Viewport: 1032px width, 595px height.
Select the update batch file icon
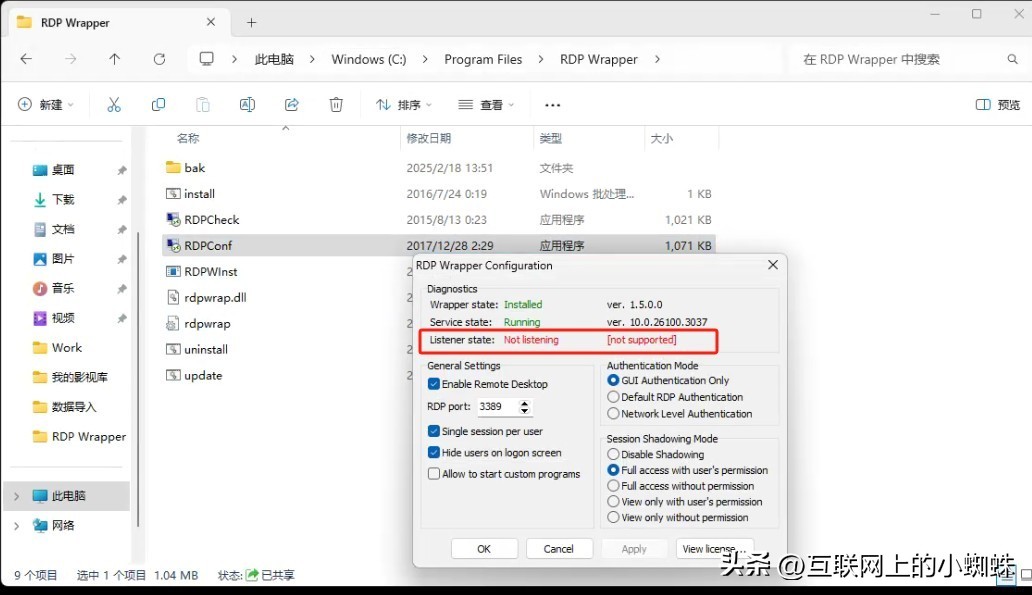(x=173, y=375)
